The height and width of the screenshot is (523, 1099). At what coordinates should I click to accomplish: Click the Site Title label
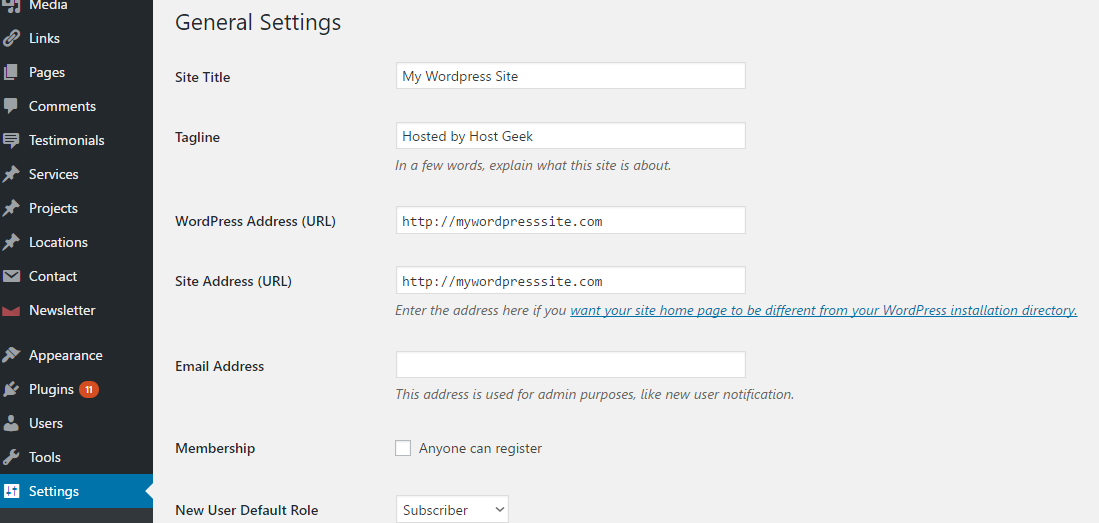[203, 77]
